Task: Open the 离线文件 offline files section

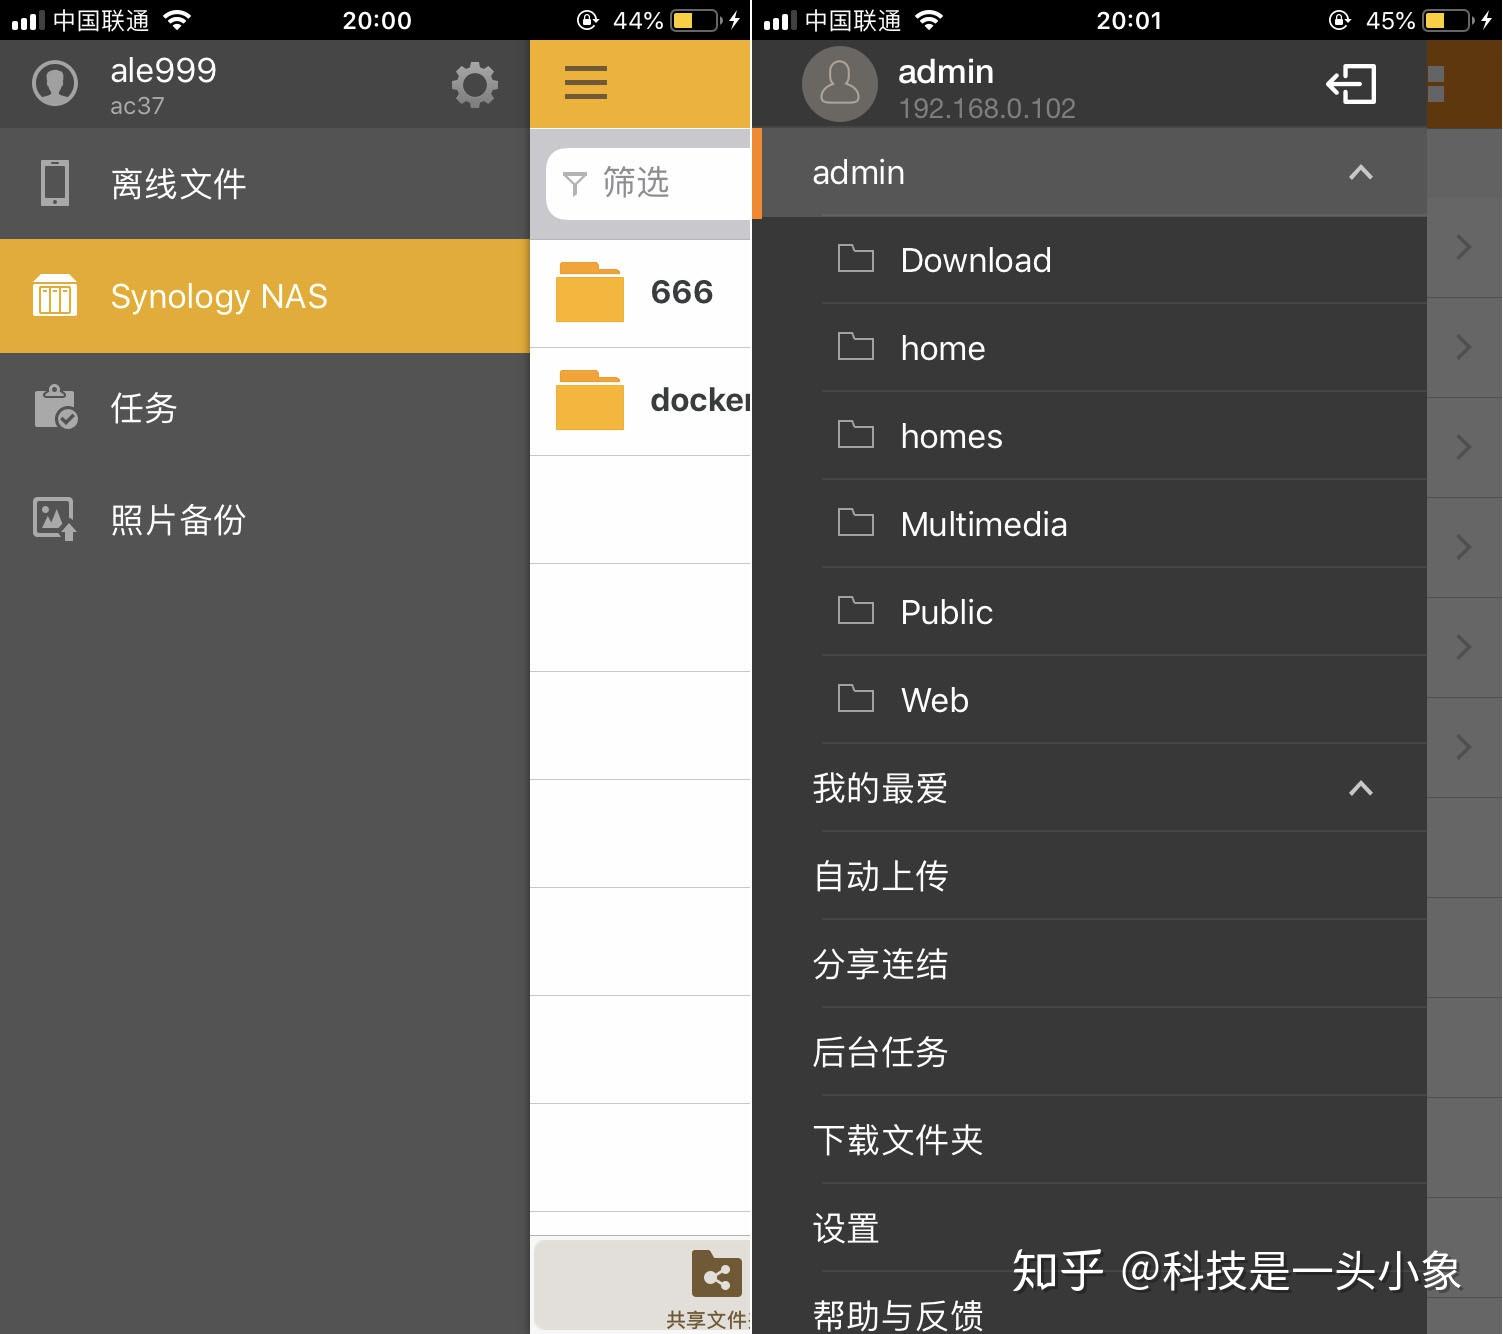Action: tap(265, 184)
